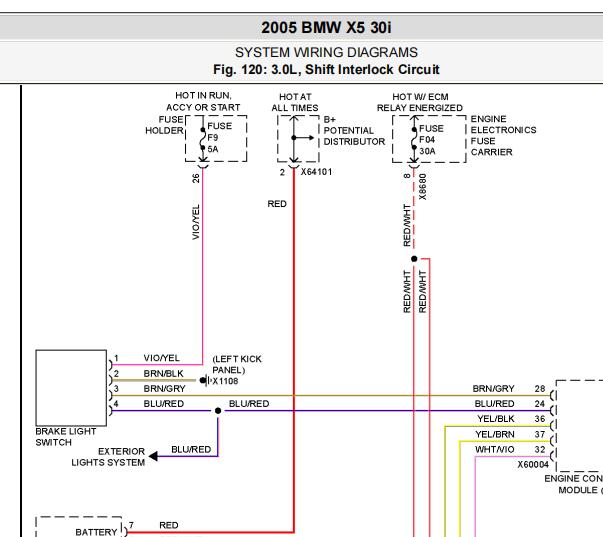The height and width of the screenshot is (537, 603).
Task: Click the RED label at battery pin 7
Action: tap(168, 525)
